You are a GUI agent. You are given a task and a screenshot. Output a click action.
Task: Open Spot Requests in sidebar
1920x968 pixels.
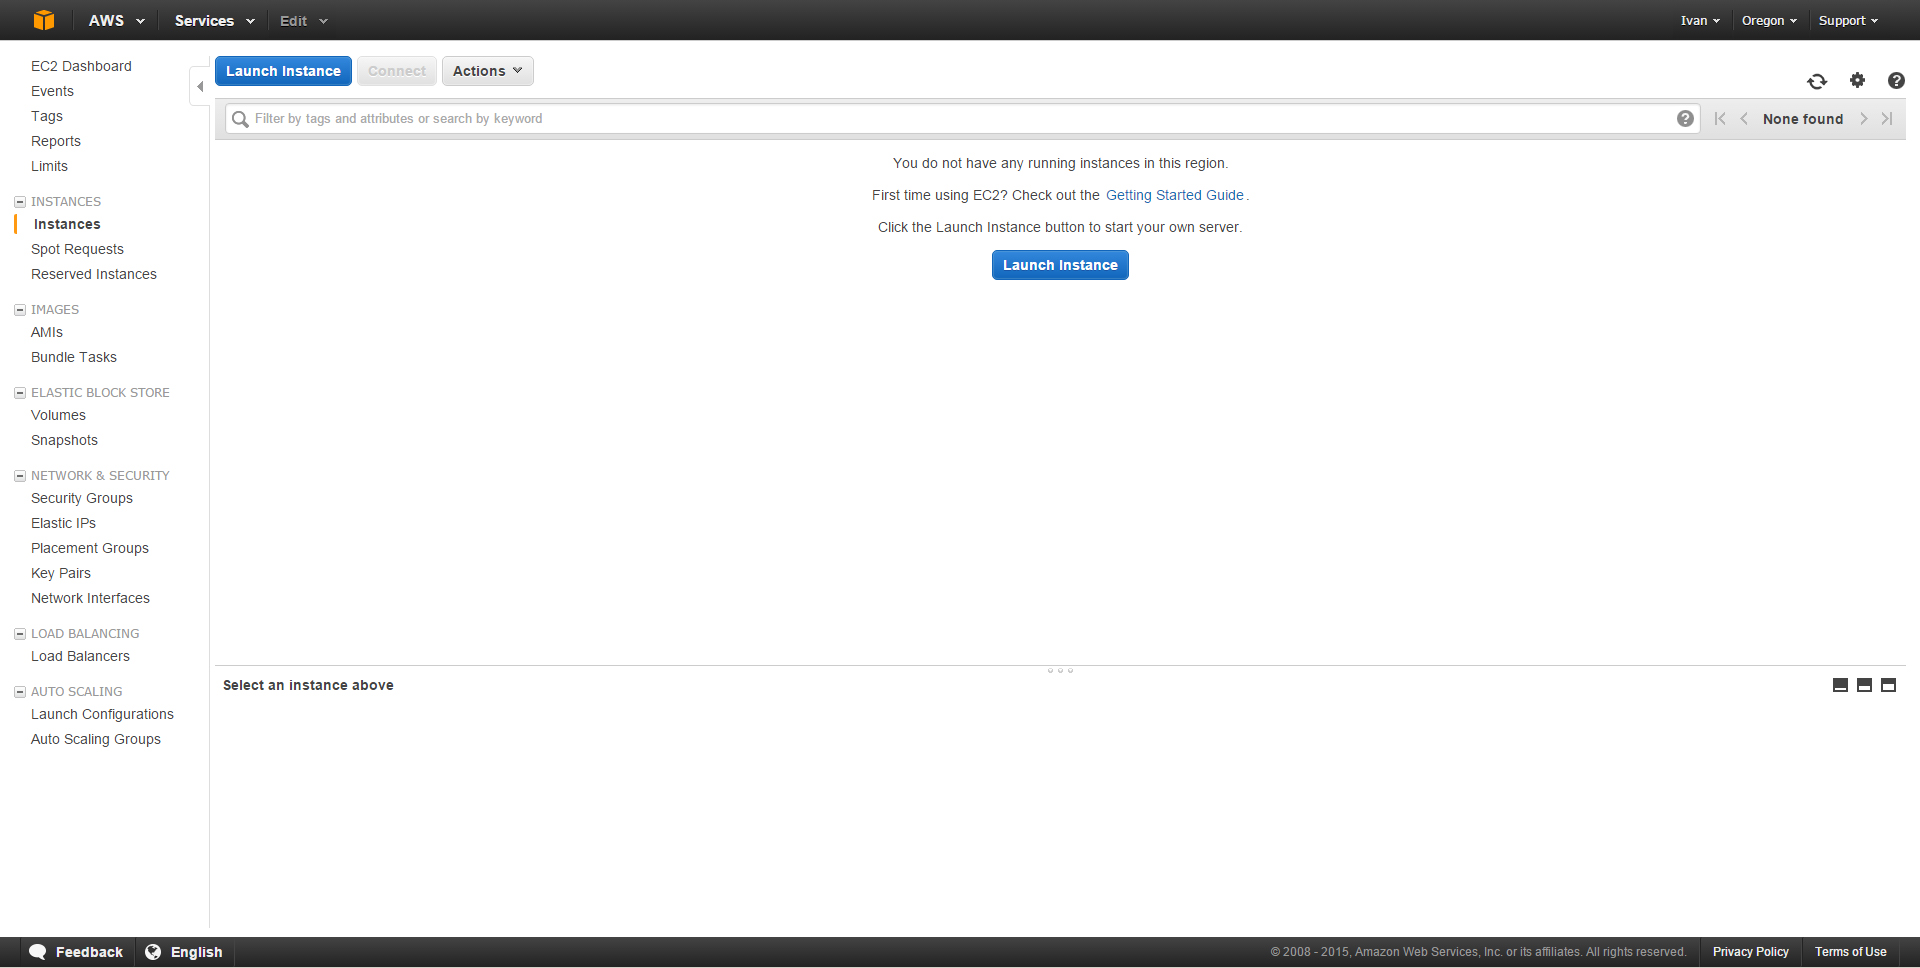tap(77, 249)
